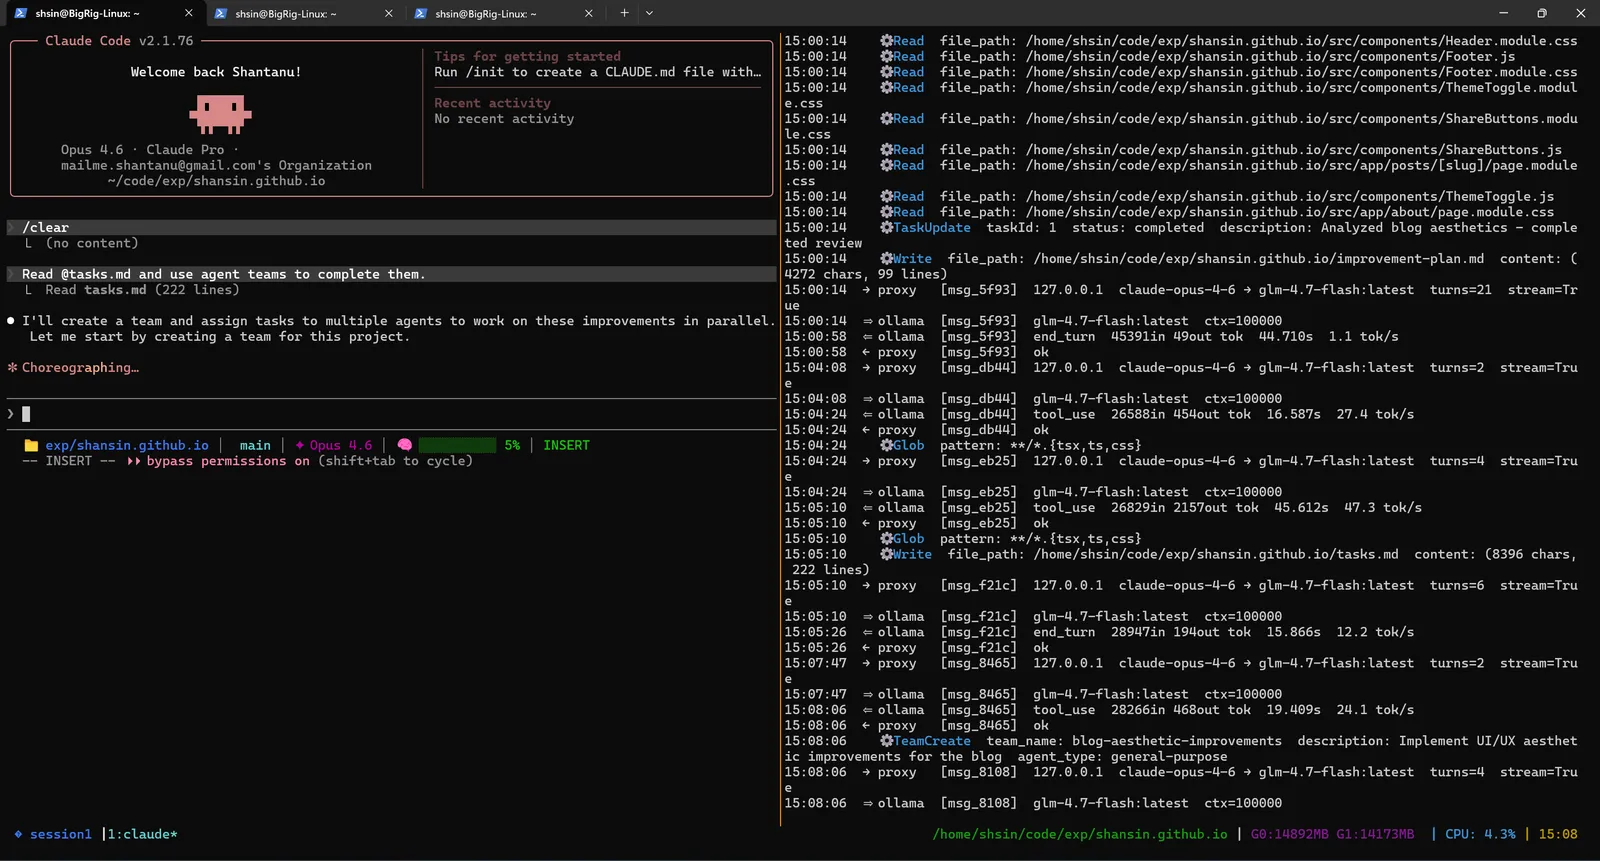Screen dimensions: 1600x861
Task: Select the 1:claude* tmux window
Action: [x=143, y=834]
